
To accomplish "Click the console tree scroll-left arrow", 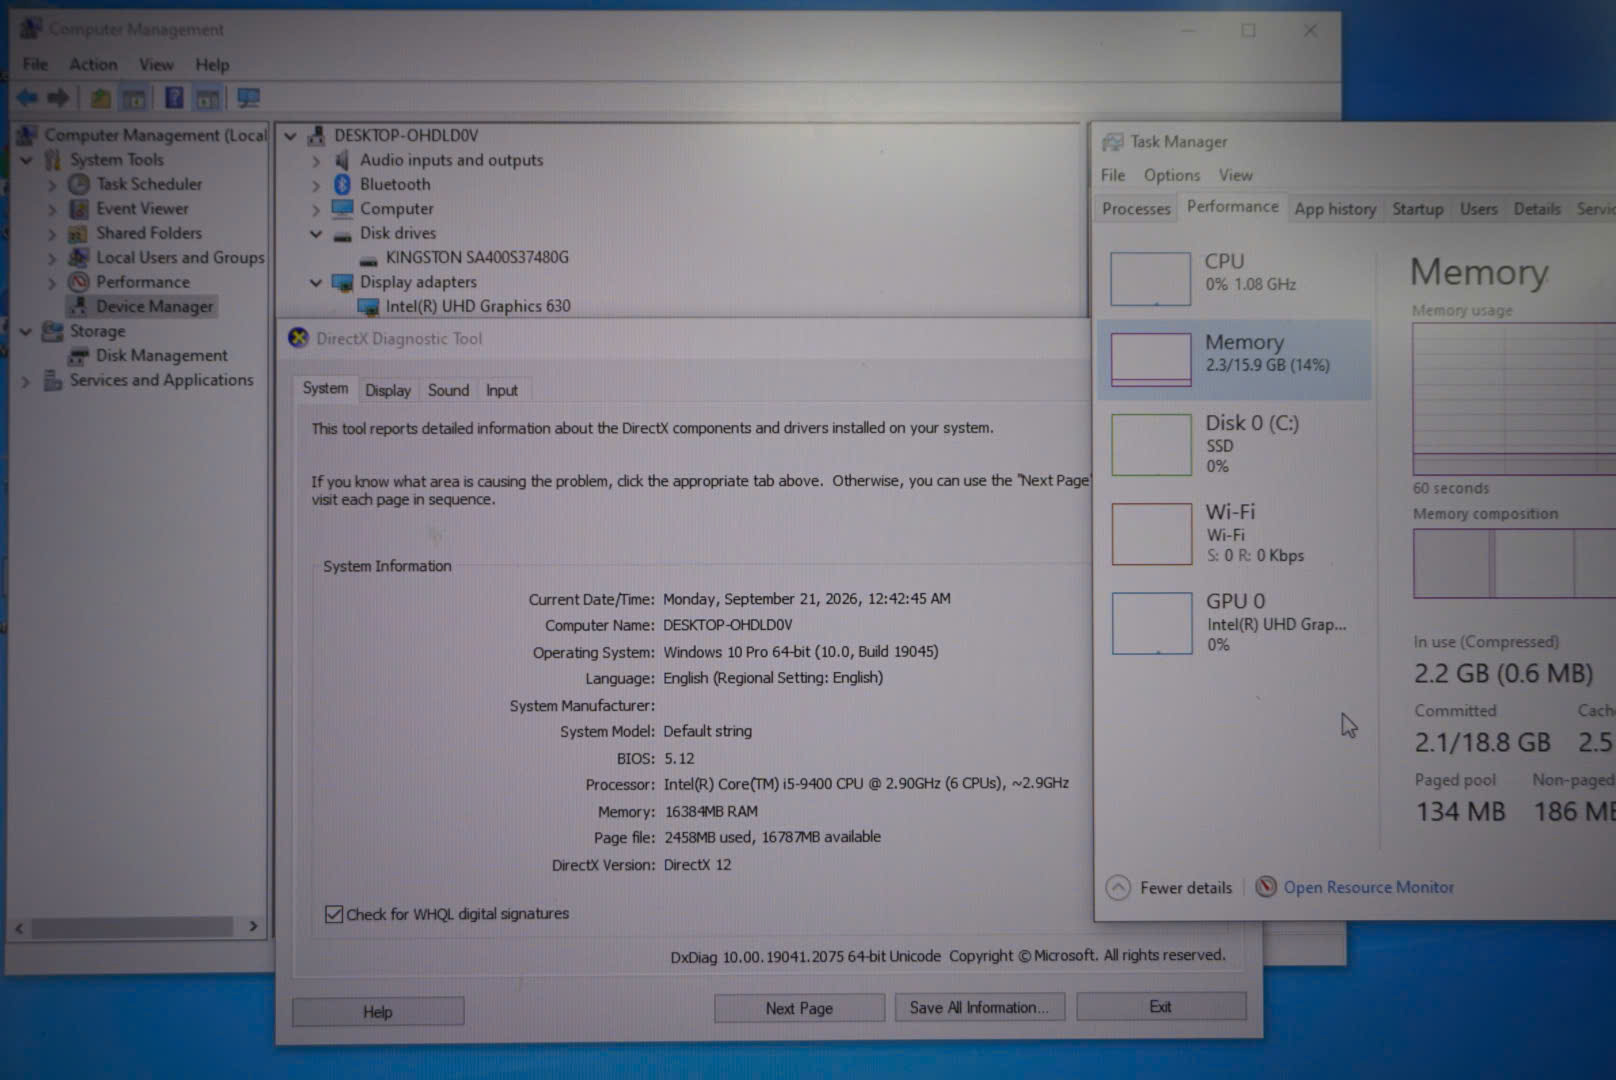I will [x=19, y=928].
